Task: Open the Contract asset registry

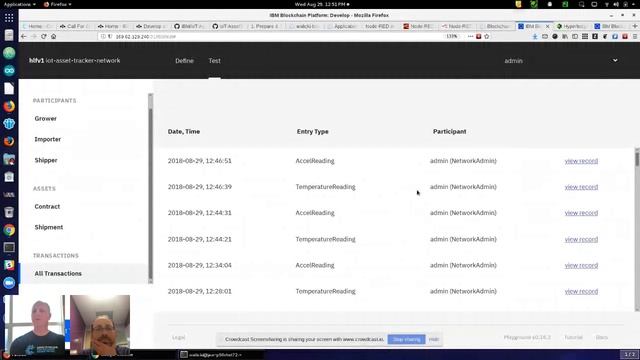Action: click(x=47, y=207)
